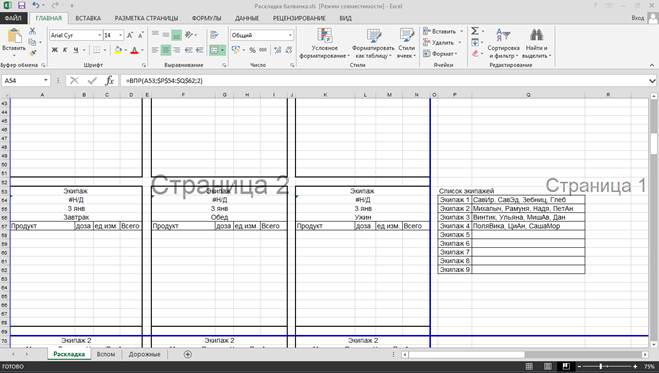Activate the Format Painter brush icon
659x373 pixels.
(32, 53)
